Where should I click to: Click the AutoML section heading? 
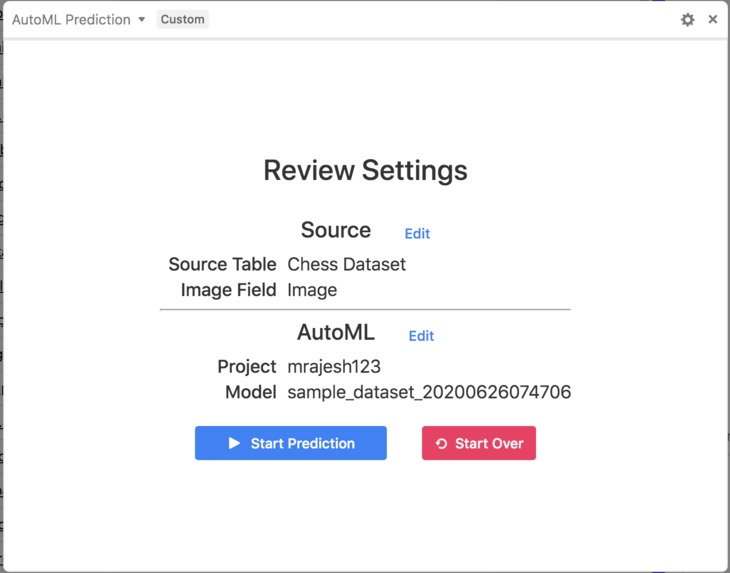tap(336, 332)
